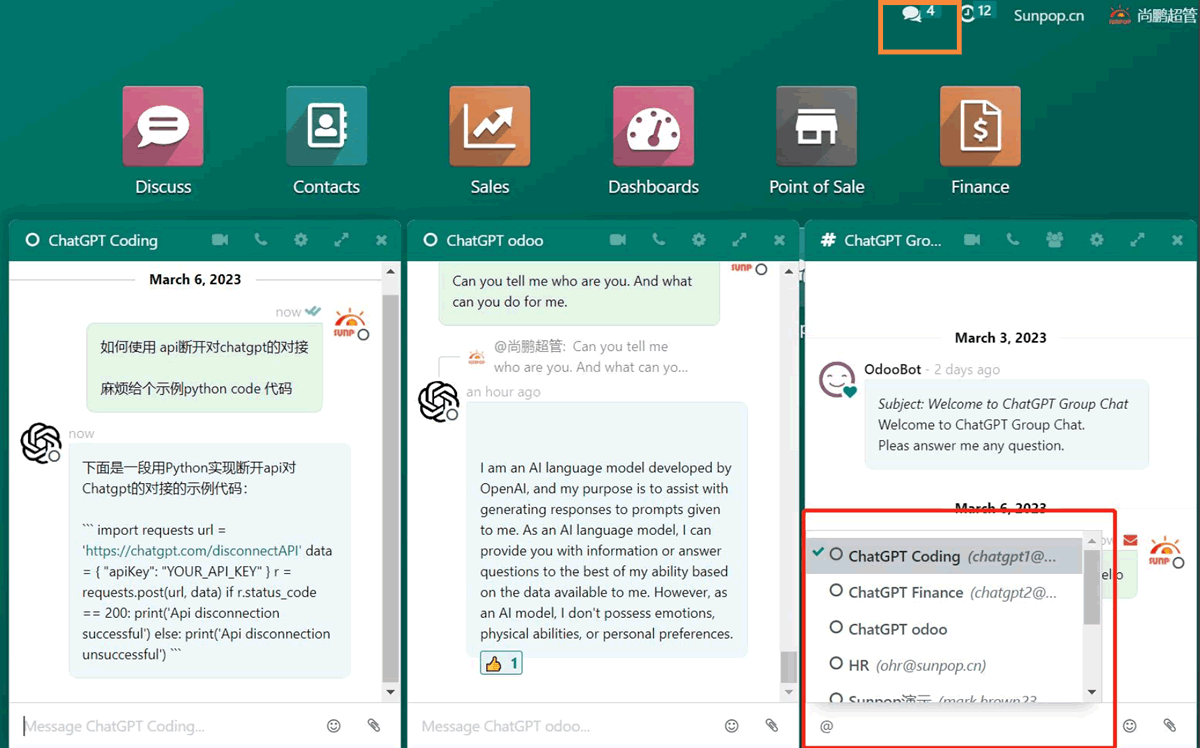Attach file in ChatGPT Coding input
The image size is (1200, 748).
pos(374,726)
